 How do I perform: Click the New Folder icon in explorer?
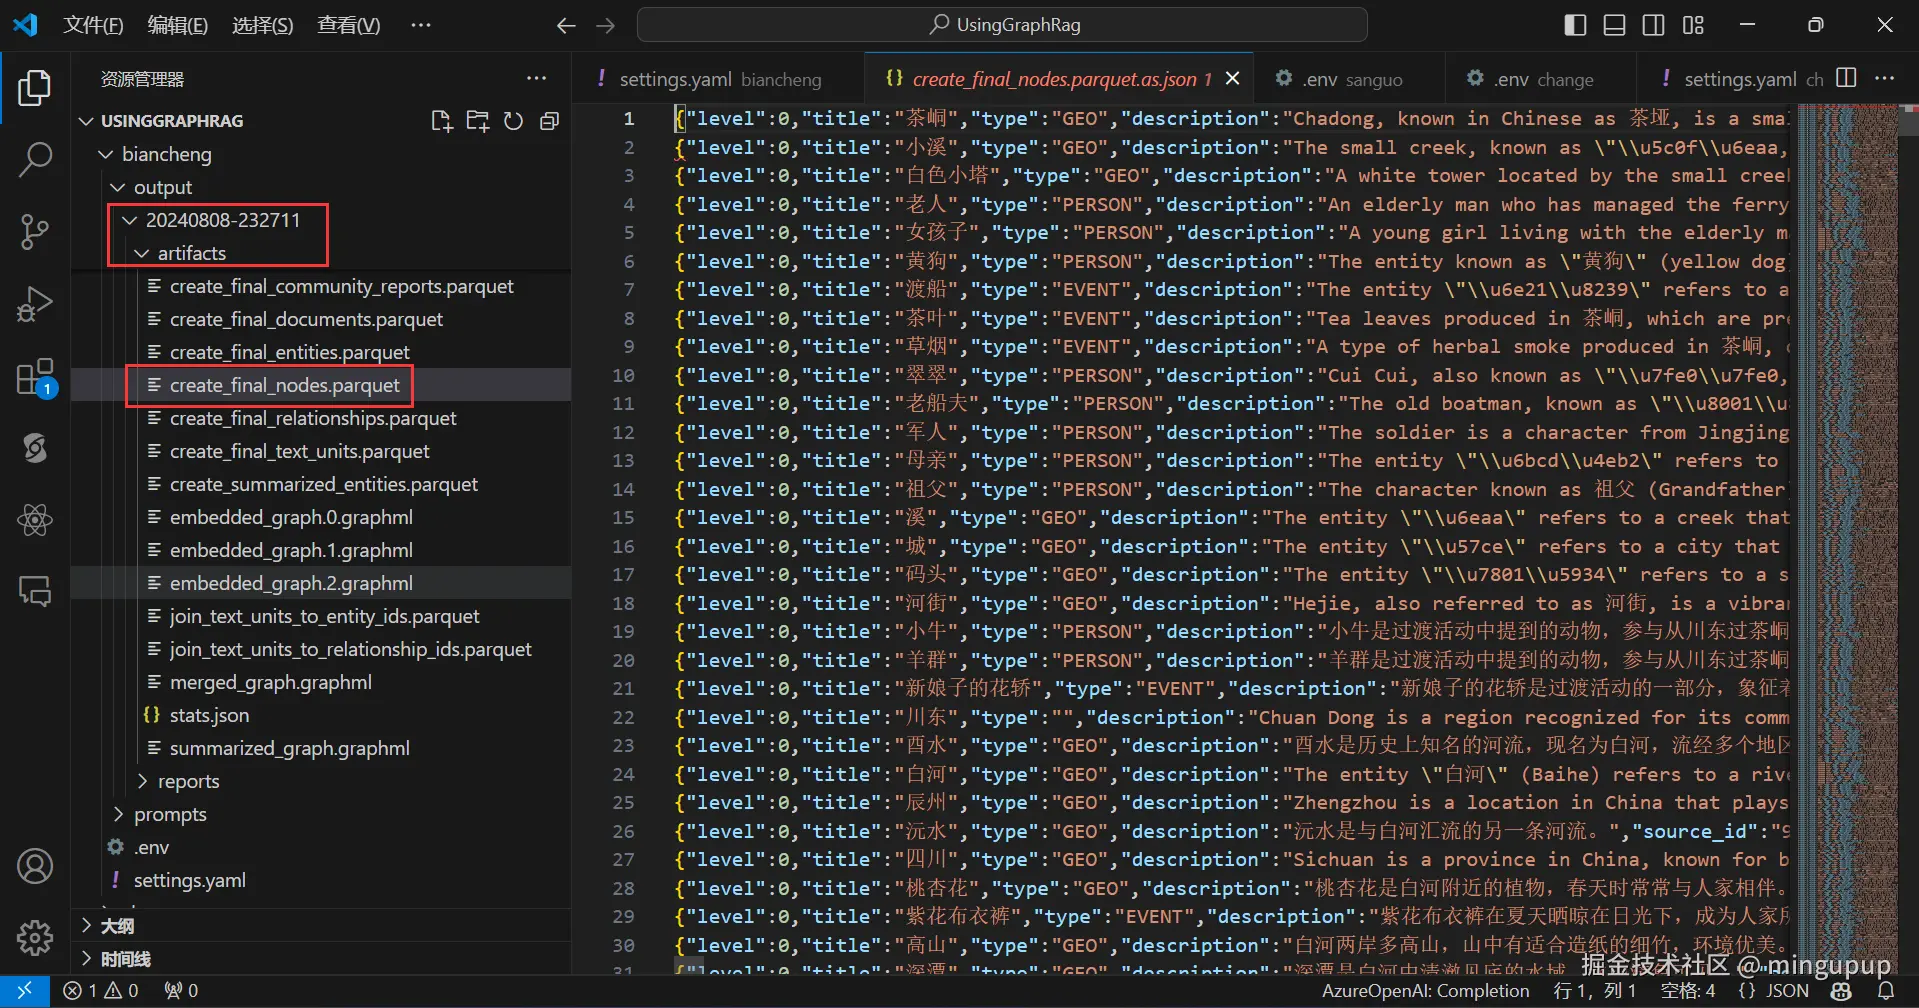coord(478,121)
